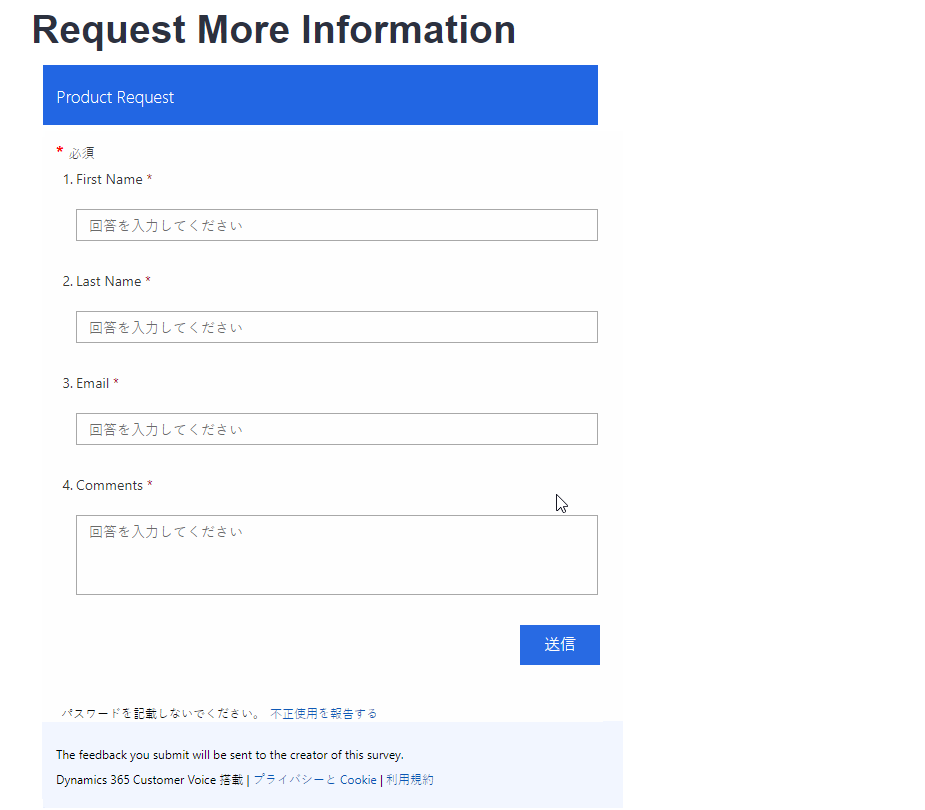
Task: Click inside the Comments text area
Action: (x=336, y=554)
